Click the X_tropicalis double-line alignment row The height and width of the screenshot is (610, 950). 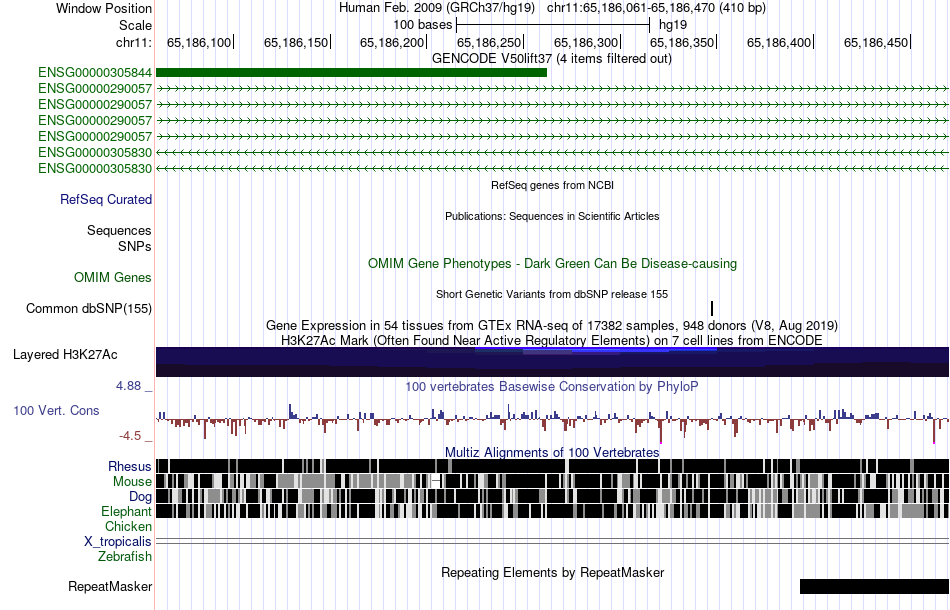[x=552, y=541]
